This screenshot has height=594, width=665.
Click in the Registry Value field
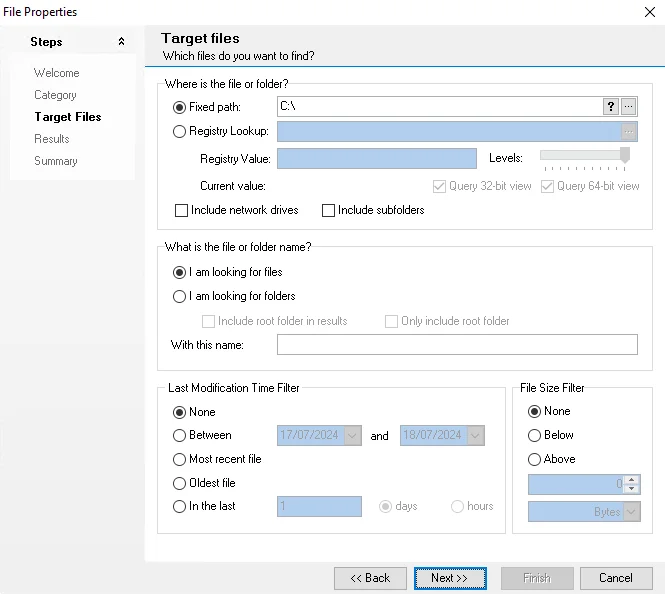coord(377,159)
